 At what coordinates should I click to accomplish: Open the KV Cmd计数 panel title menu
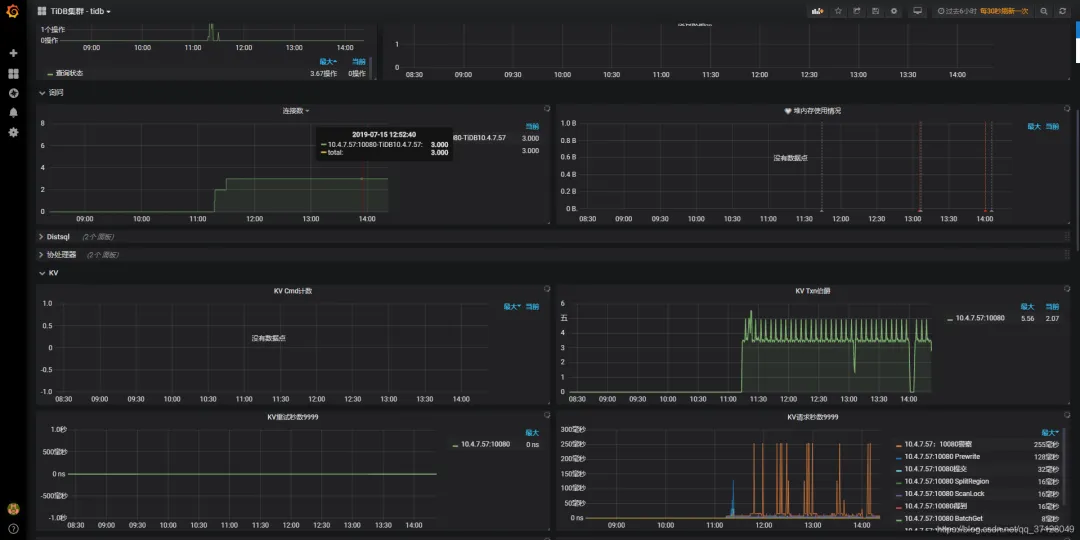(293, 291)
